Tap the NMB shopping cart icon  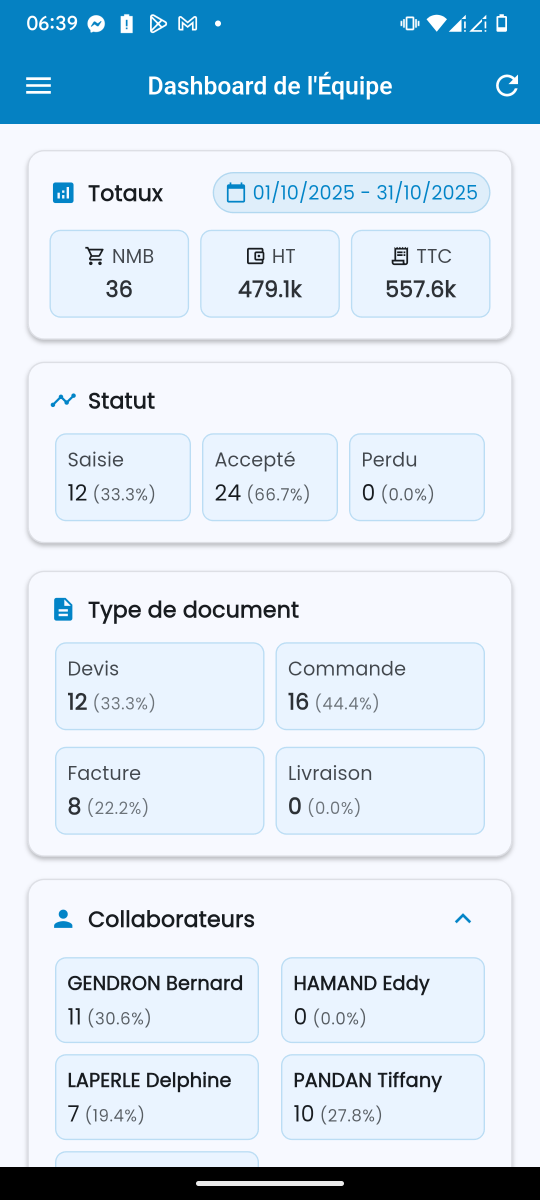(x=95, y=257)
